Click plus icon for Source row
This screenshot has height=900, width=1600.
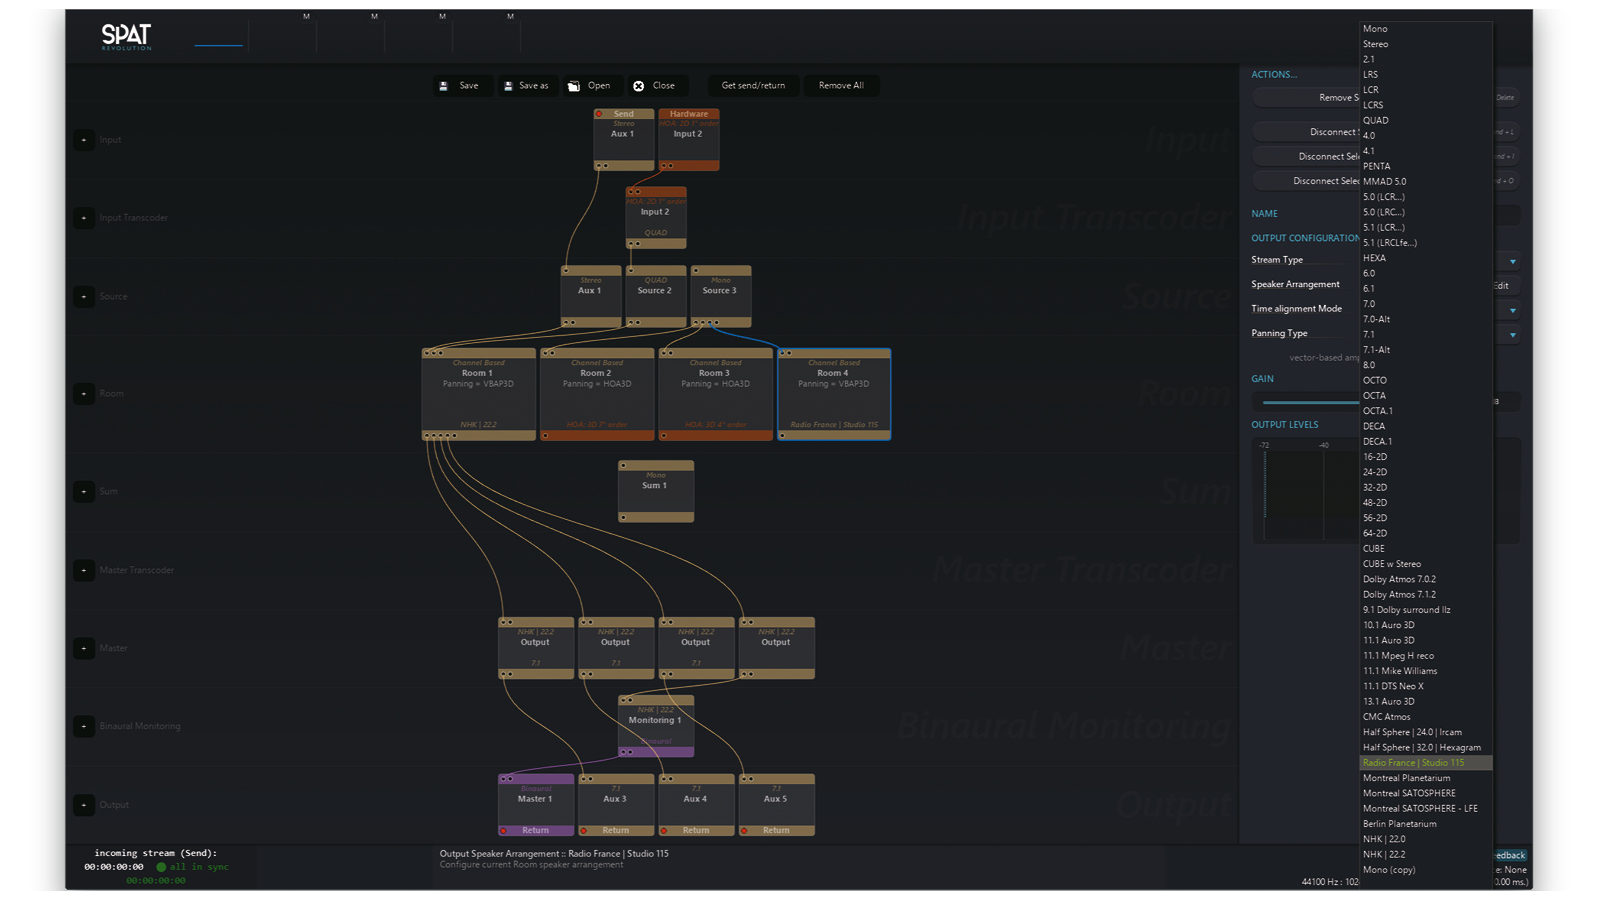pos(84,296)
